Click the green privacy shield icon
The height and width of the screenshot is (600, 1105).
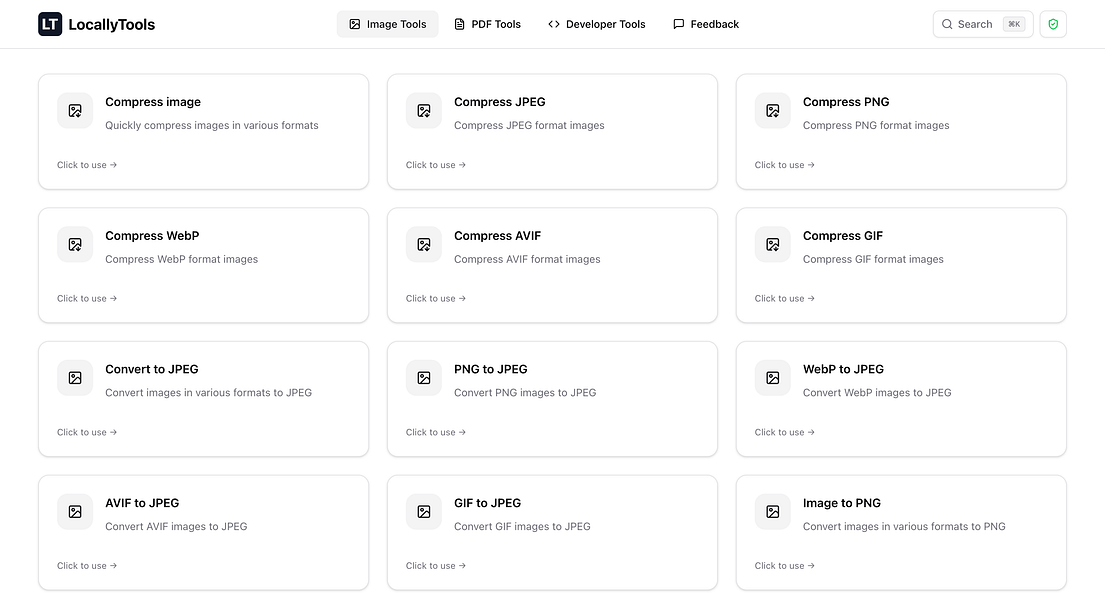[1053, 23]
